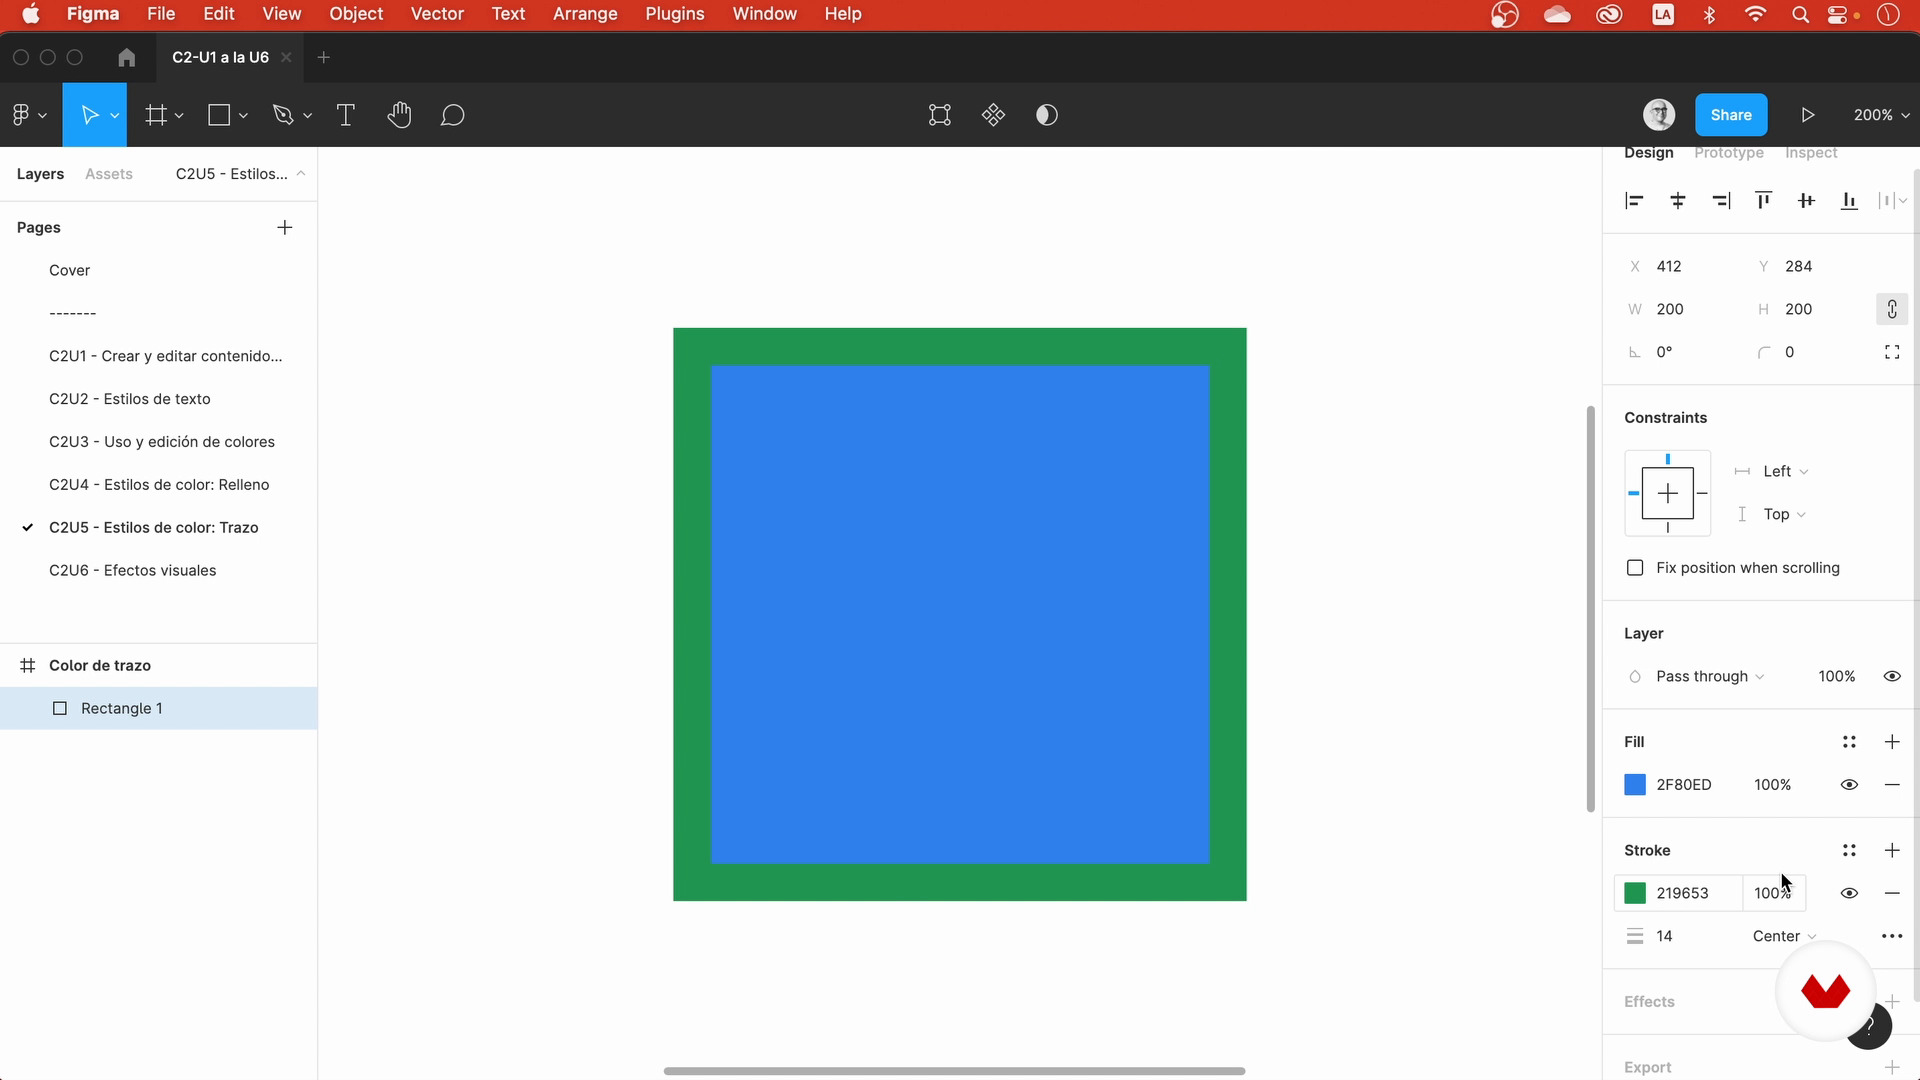Click the Share button

coord(1730,115)
